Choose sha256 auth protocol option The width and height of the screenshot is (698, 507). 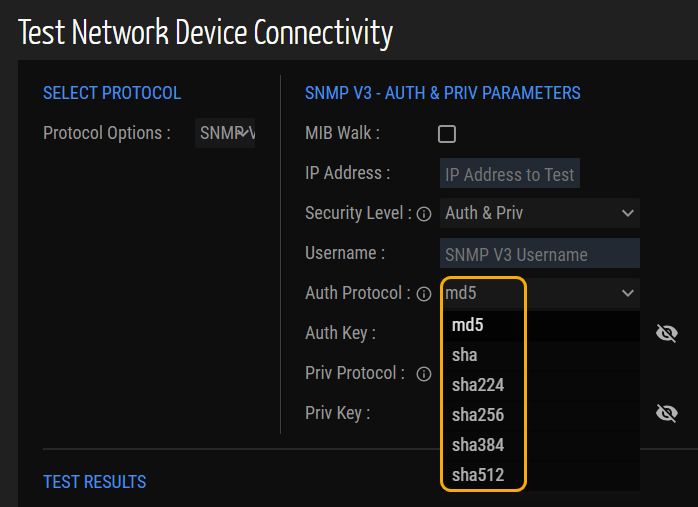click(478, 415)
